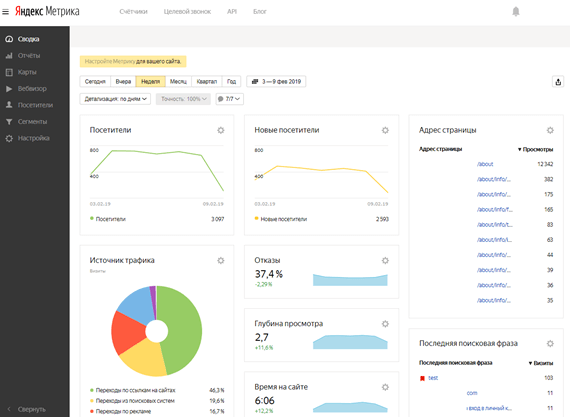Open Счётчики in the top menu
This screenshot has height=417, width=570.
[133, 12]
